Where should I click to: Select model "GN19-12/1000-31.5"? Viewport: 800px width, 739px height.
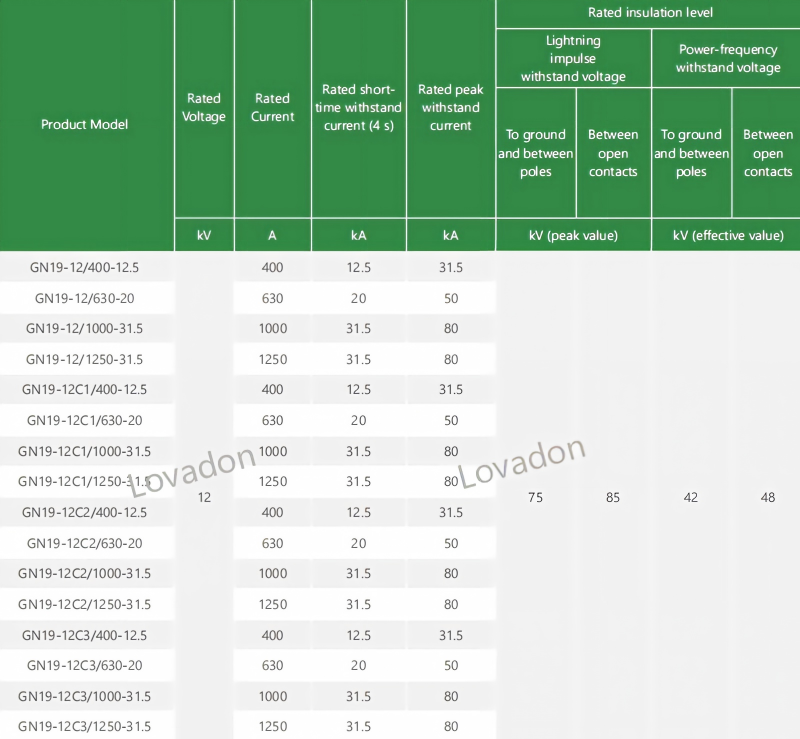(x=84, y=328)
